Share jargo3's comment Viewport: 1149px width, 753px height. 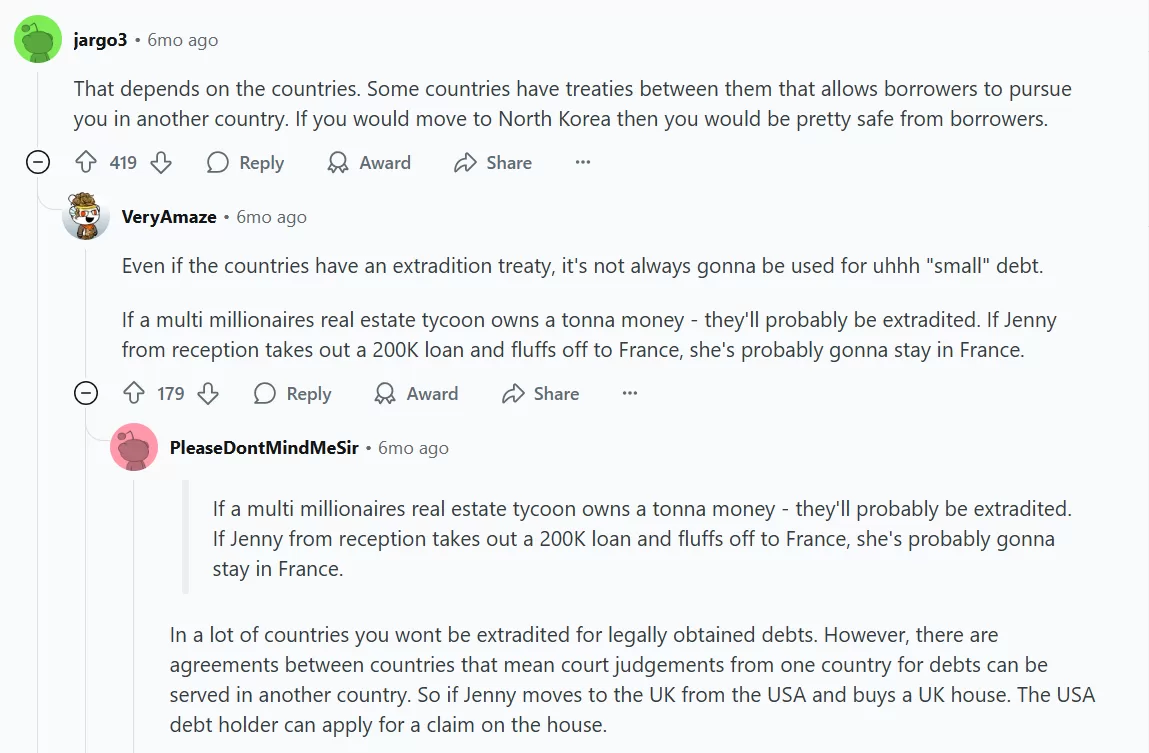(x=493, y=163)
